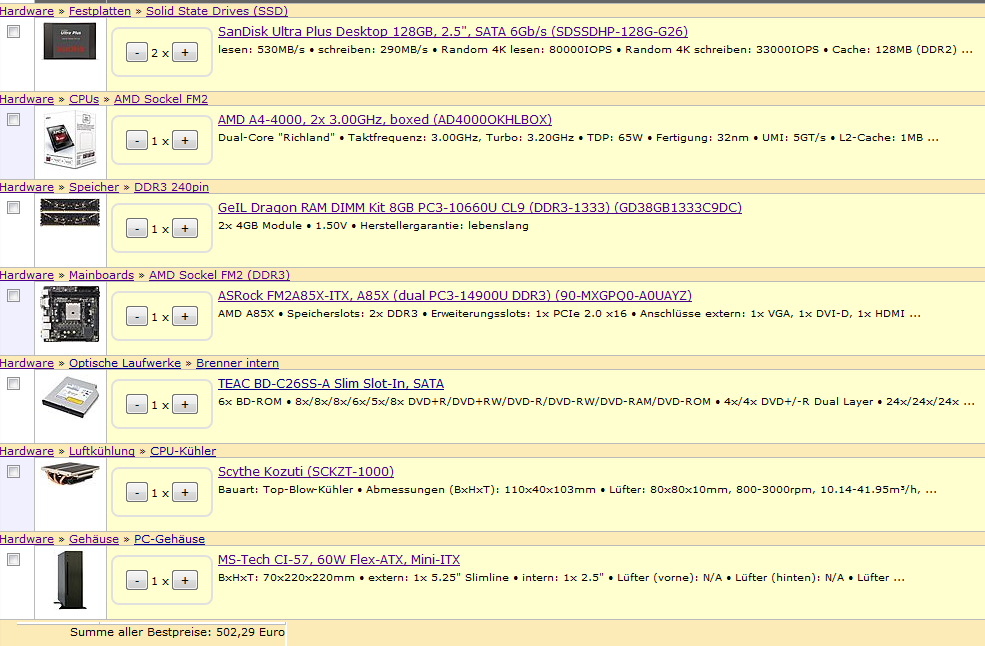Select the GeIL Dragon RAM row checkbox
This screenshot has width=985, height=646.
[x=13, y=207]
